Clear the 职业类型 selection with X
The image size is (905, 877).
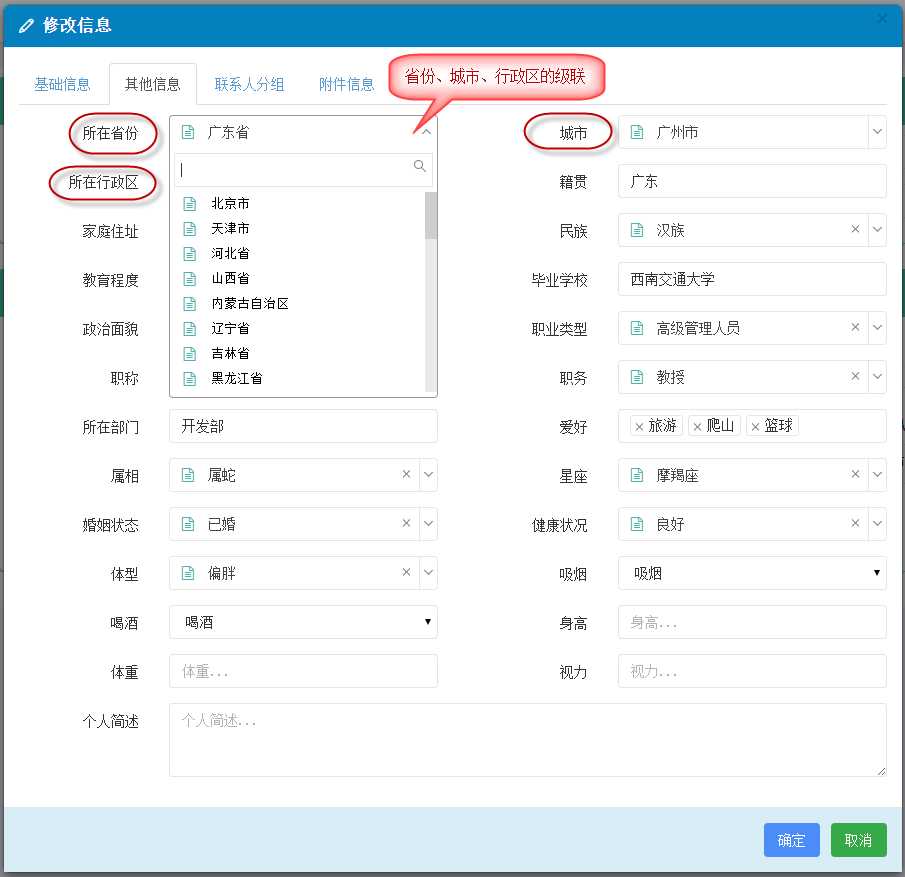(855, 327)
